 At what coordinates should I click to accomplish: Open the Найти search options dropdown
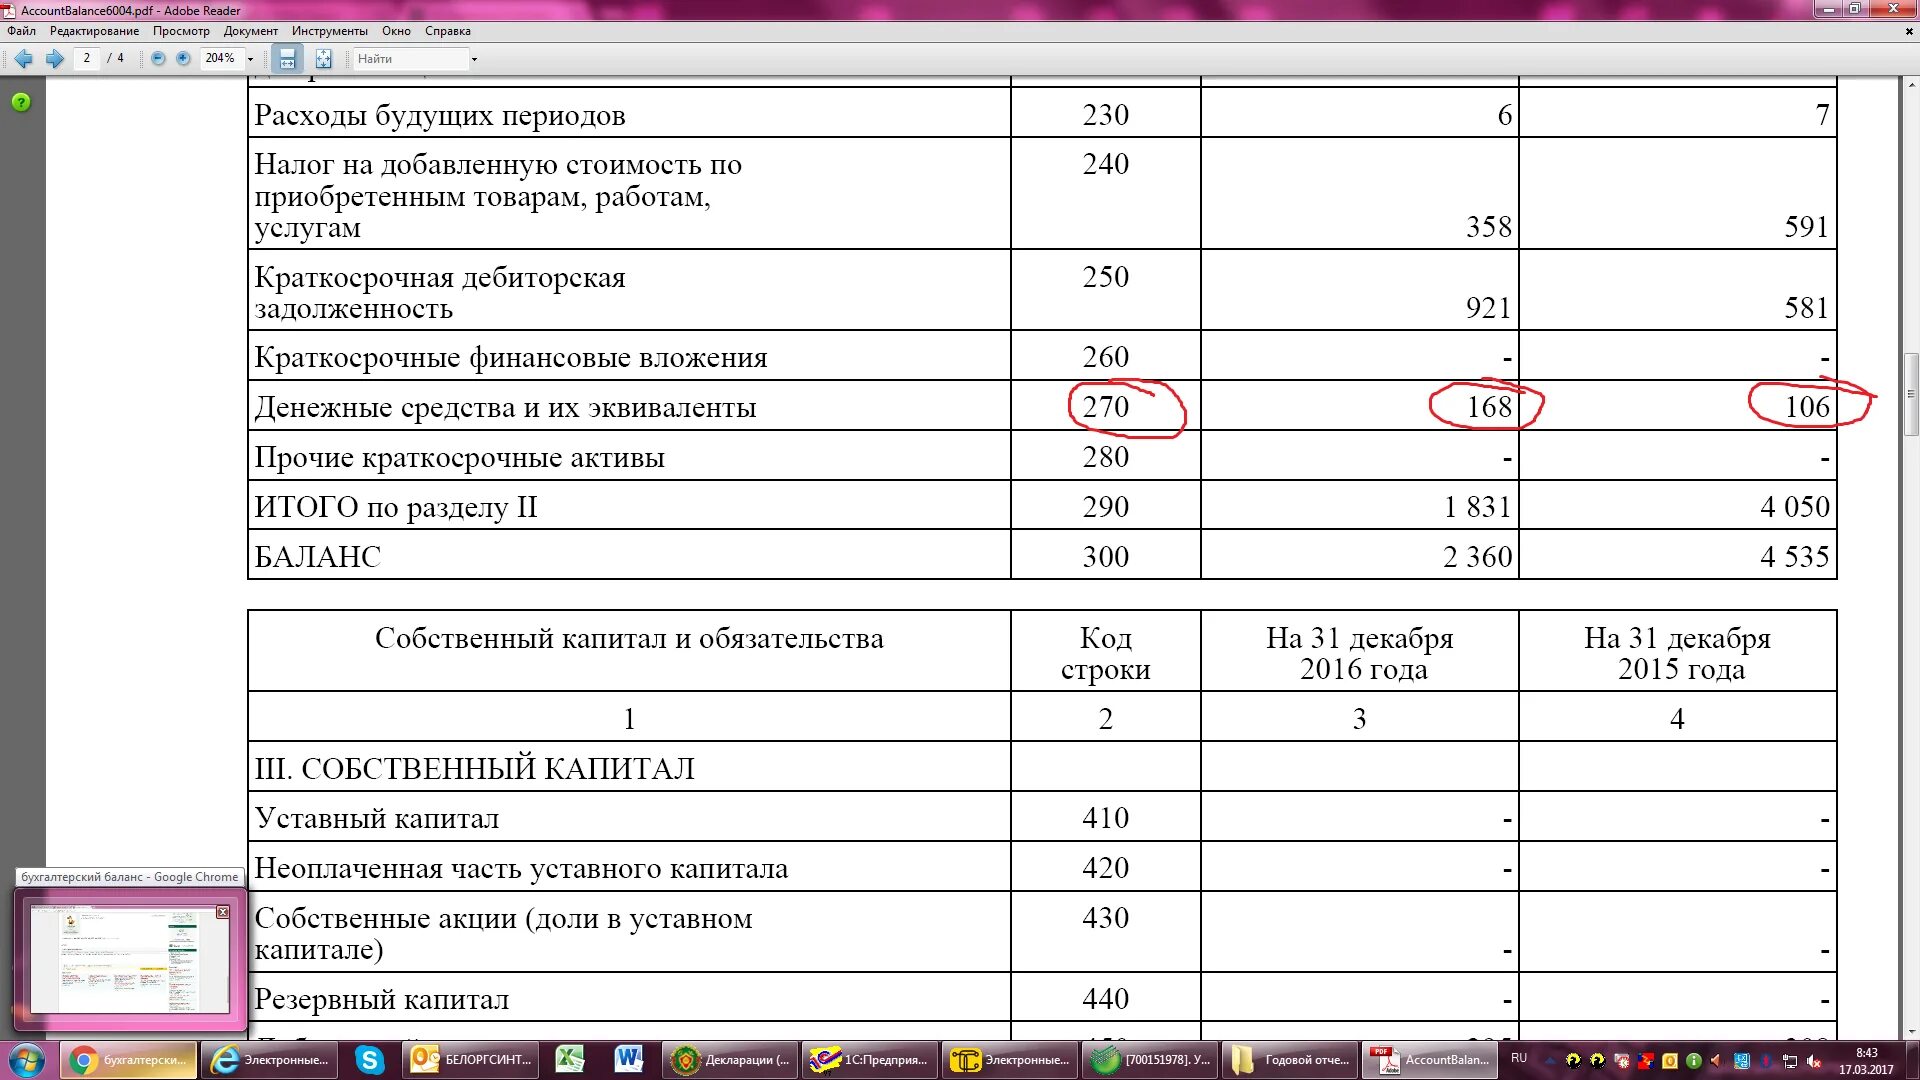pos(474,59)
